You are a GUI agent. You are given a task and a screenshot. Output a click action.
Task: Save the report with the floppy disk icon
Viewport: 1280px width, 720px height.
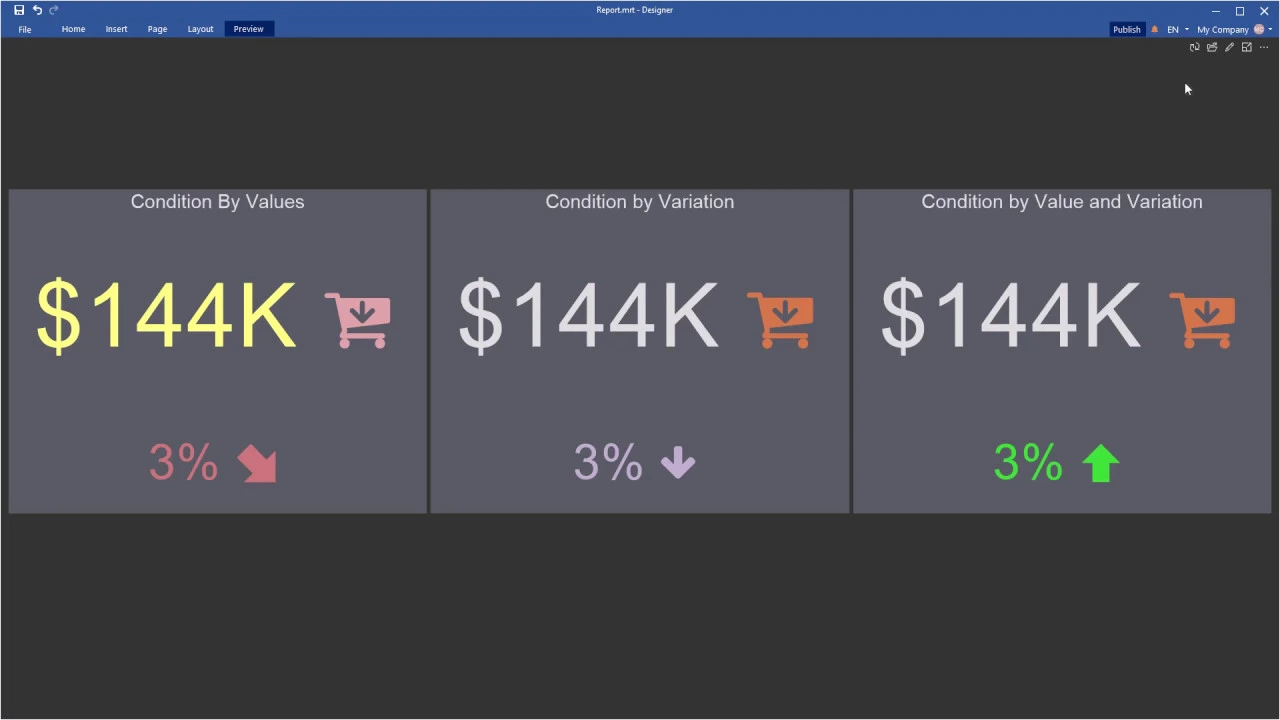tap(19, 10)
